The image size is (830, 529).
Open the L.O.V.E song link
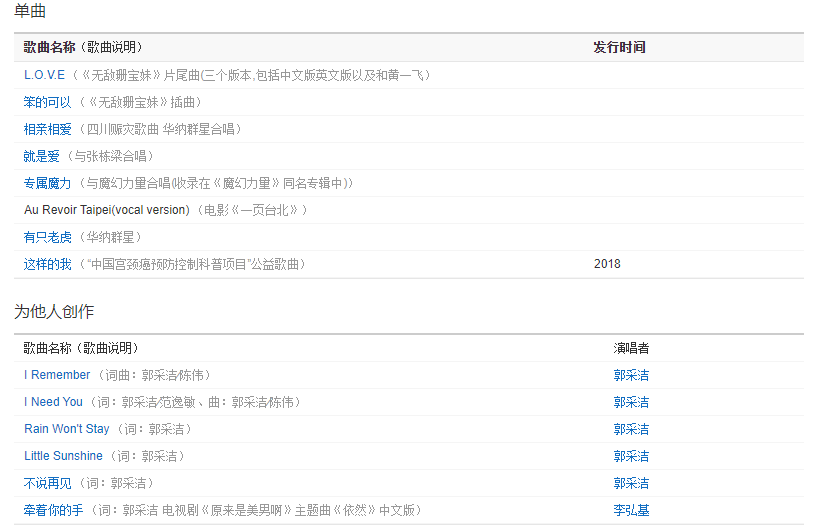point(44,75)
